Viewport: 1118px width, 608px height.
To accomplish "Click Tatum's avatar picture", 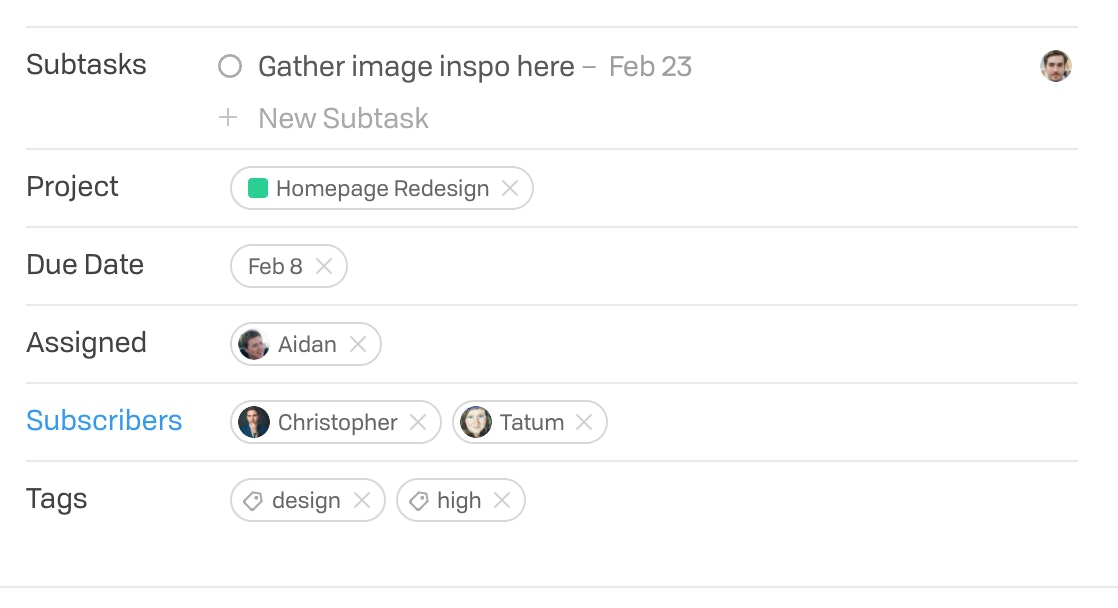I will coord(476,422).
